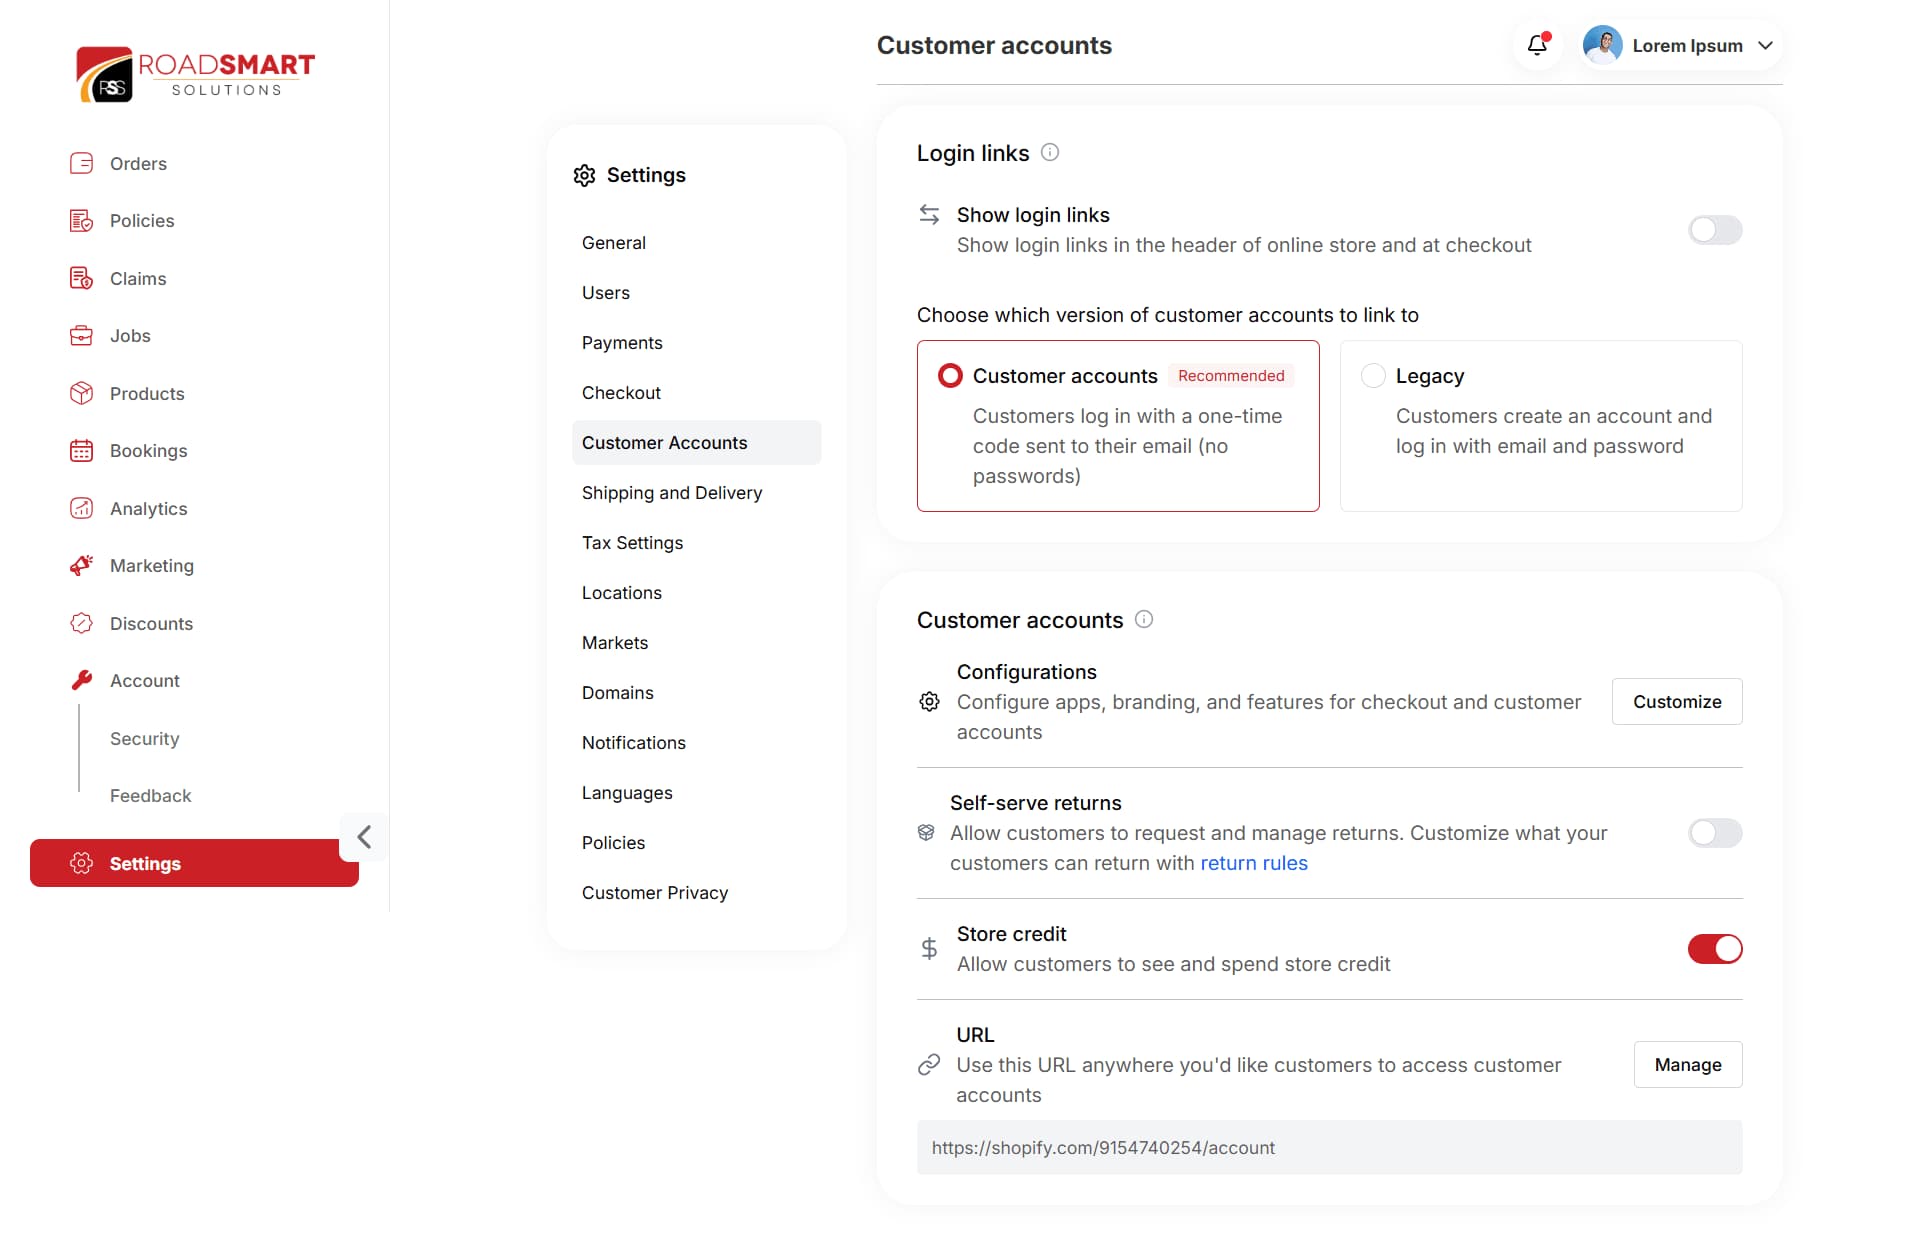
Task: Select the Legacy radio button
Action: [x=1373, y=376]
